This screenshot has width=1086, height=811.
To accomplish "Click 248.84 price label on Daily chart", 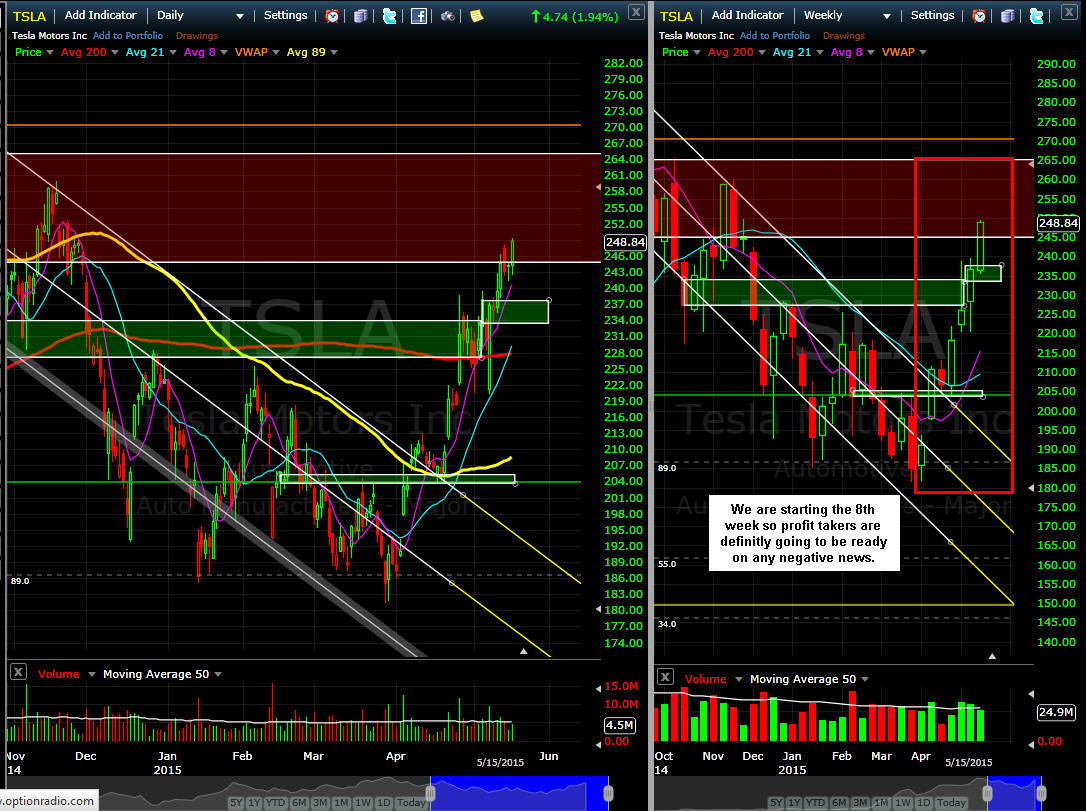I will pos(625,242).
